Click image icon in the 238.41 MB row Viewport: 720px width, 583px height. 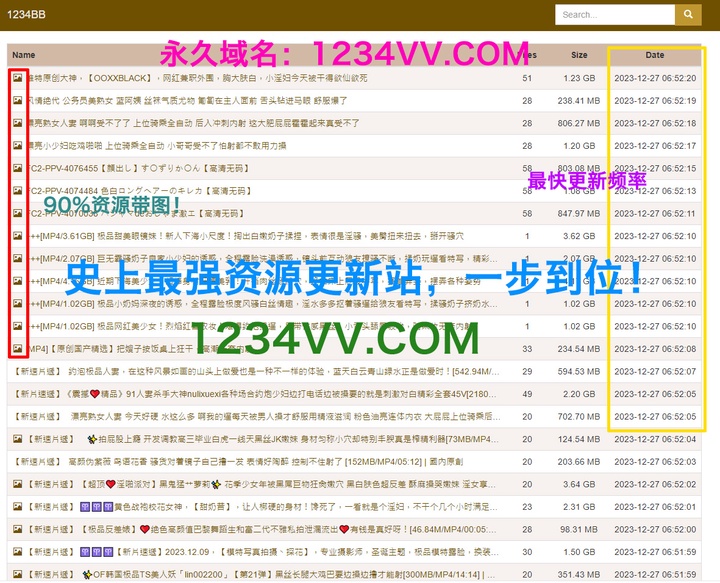tap(17, 100)
